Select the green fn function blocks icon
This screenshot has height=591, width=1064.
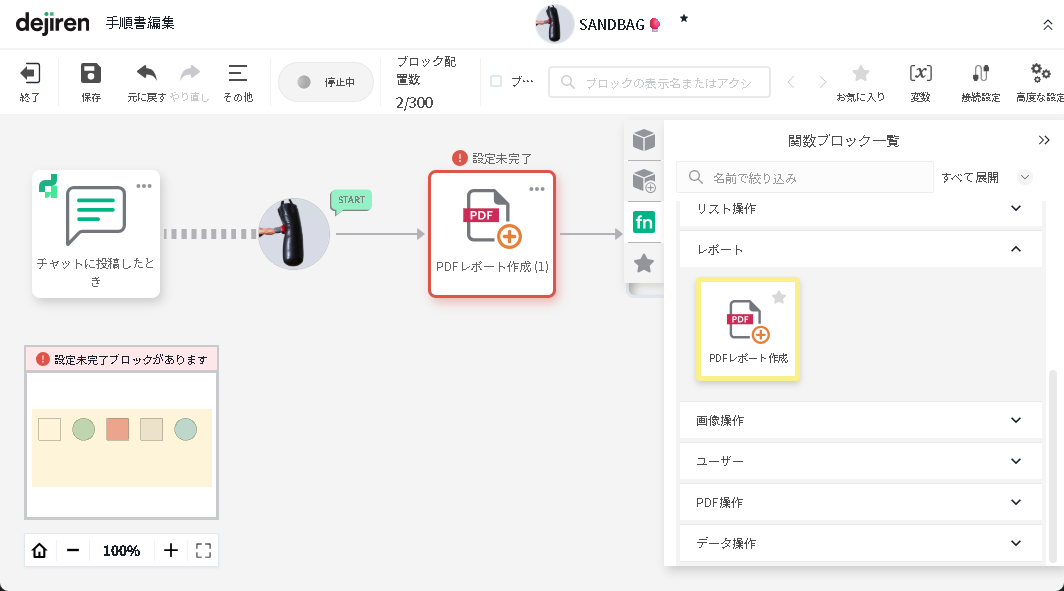[x=644, y=222]
